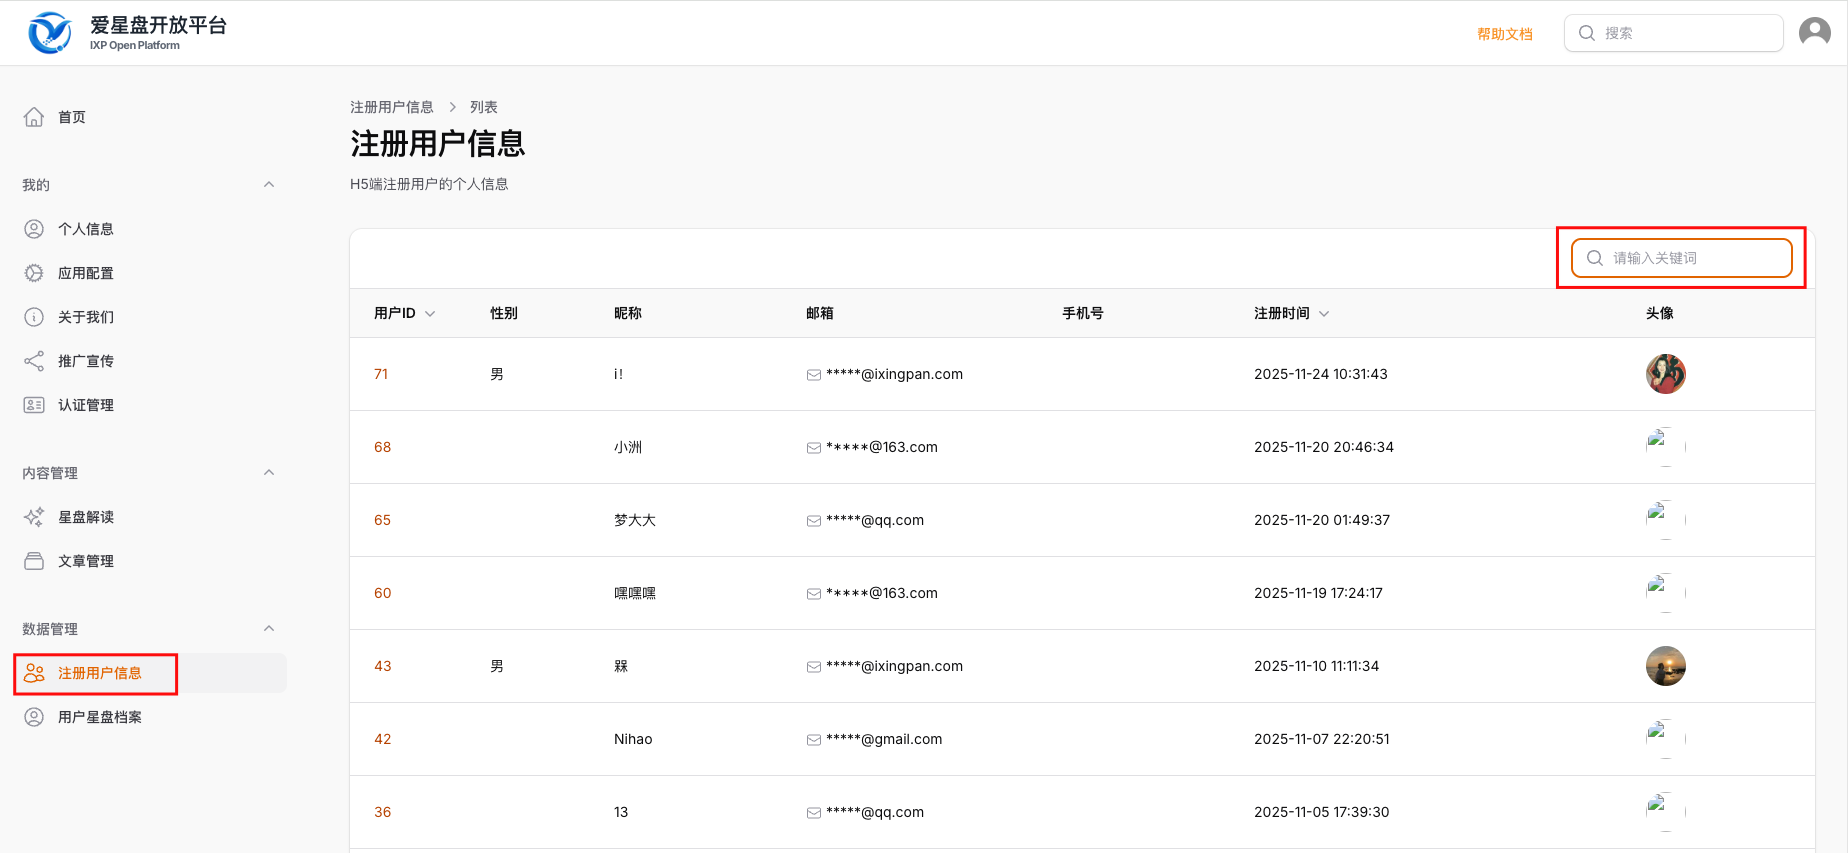Screen dimensions: 1848x853
Task: Click the IXP Open Platform logo
Action: click(x=50, y=33)
